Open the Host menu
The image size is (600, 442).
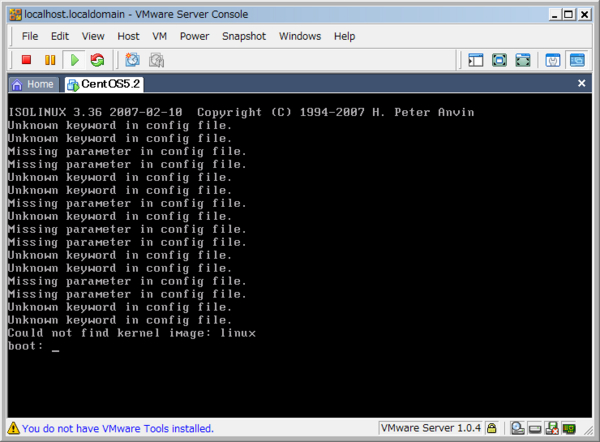[128, 36]
